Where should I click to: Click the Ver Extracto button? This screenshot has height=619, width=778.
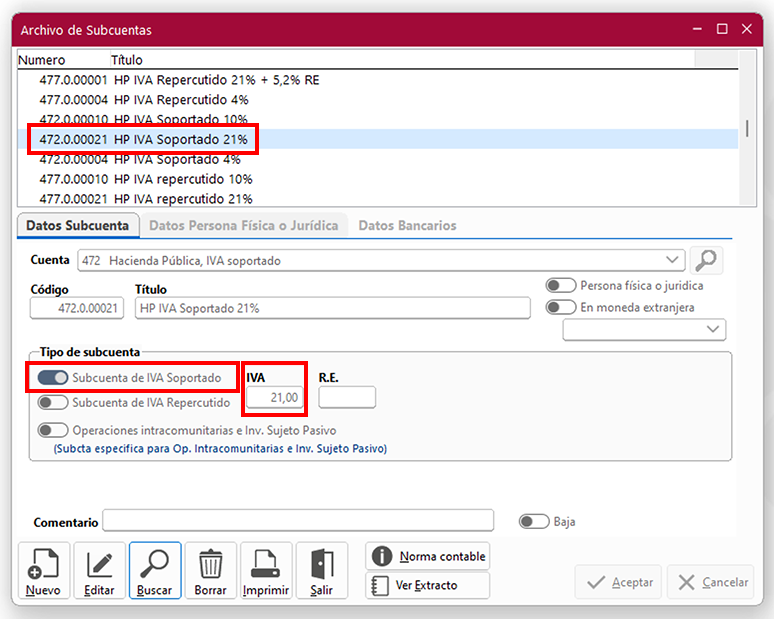428,585
